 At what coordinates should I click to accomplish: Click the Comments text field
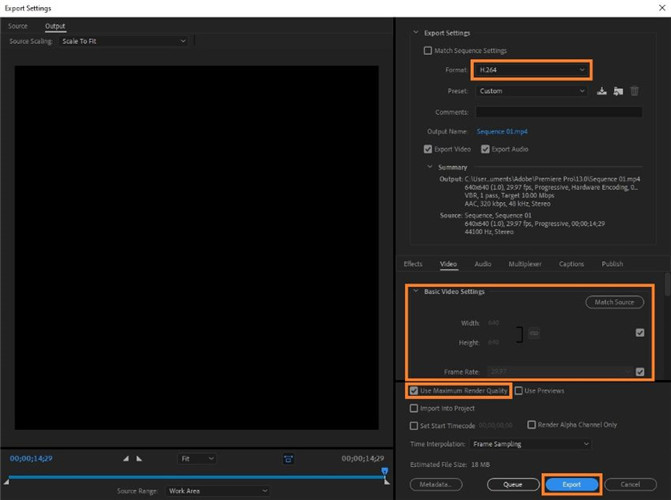click(558, 112)
